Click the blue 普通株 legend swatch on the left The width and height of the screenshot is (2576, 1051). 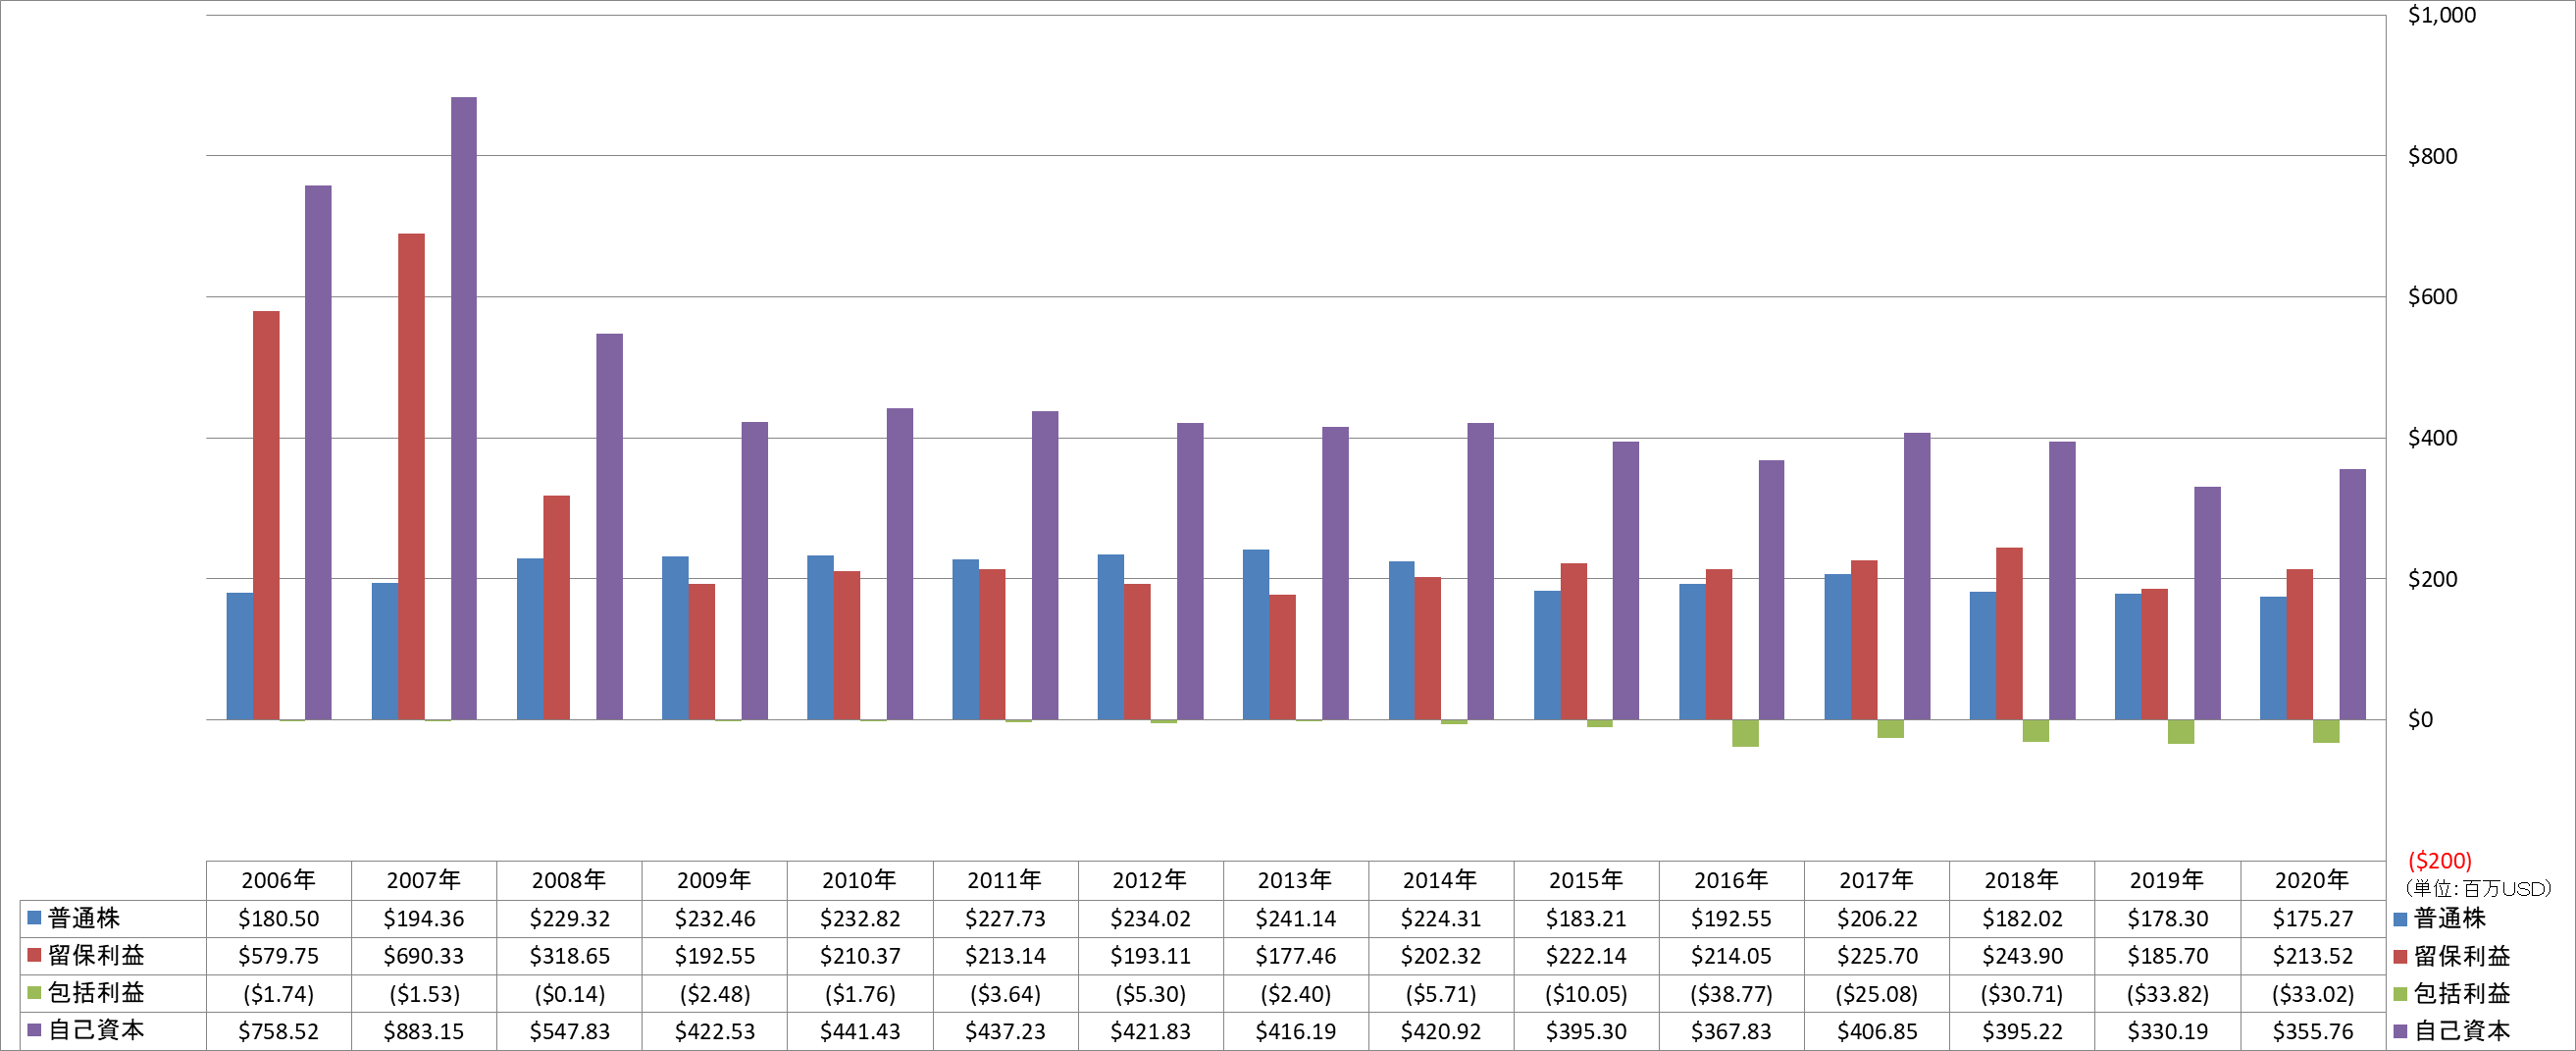(x=34, y=917)
